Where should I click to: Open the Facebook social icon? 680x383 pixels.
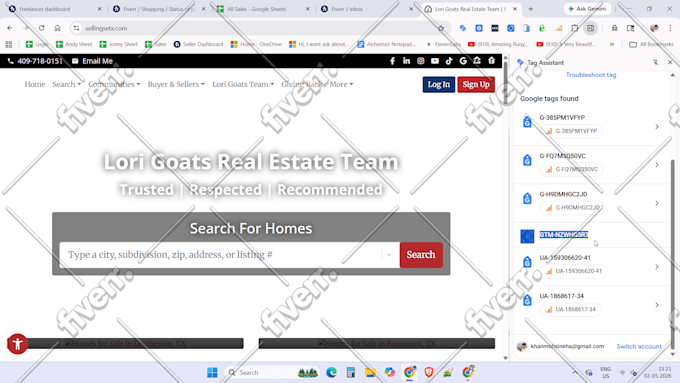click(392, 61)
